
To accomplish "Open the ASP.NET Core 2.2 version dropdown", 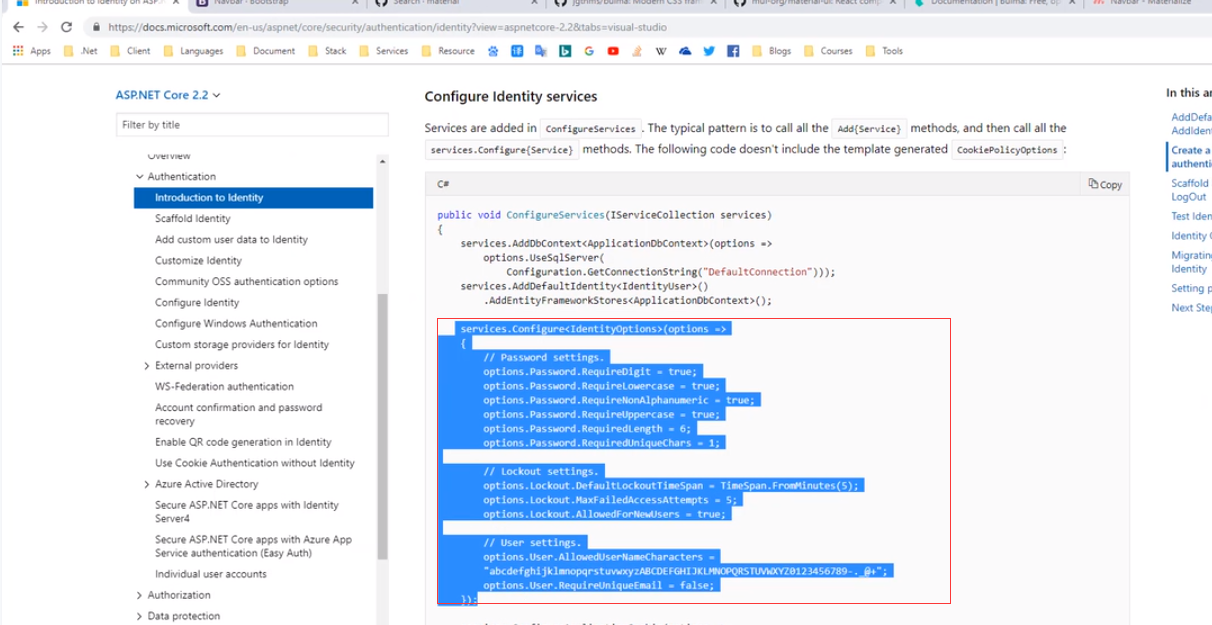I will 168,95.
